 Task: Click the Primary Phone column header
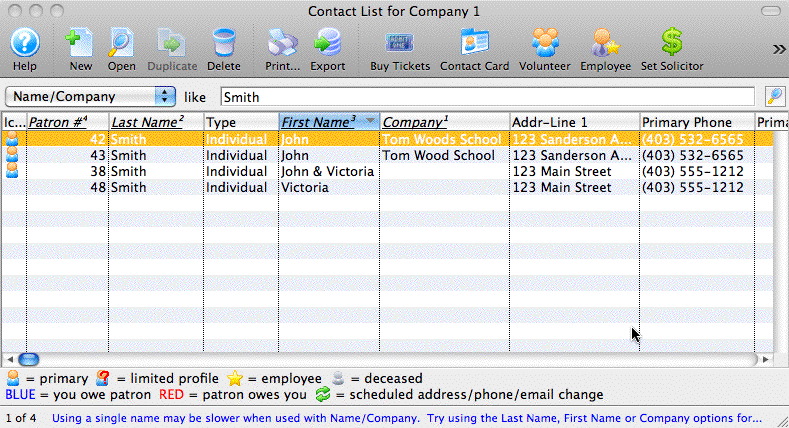(697, 122)
